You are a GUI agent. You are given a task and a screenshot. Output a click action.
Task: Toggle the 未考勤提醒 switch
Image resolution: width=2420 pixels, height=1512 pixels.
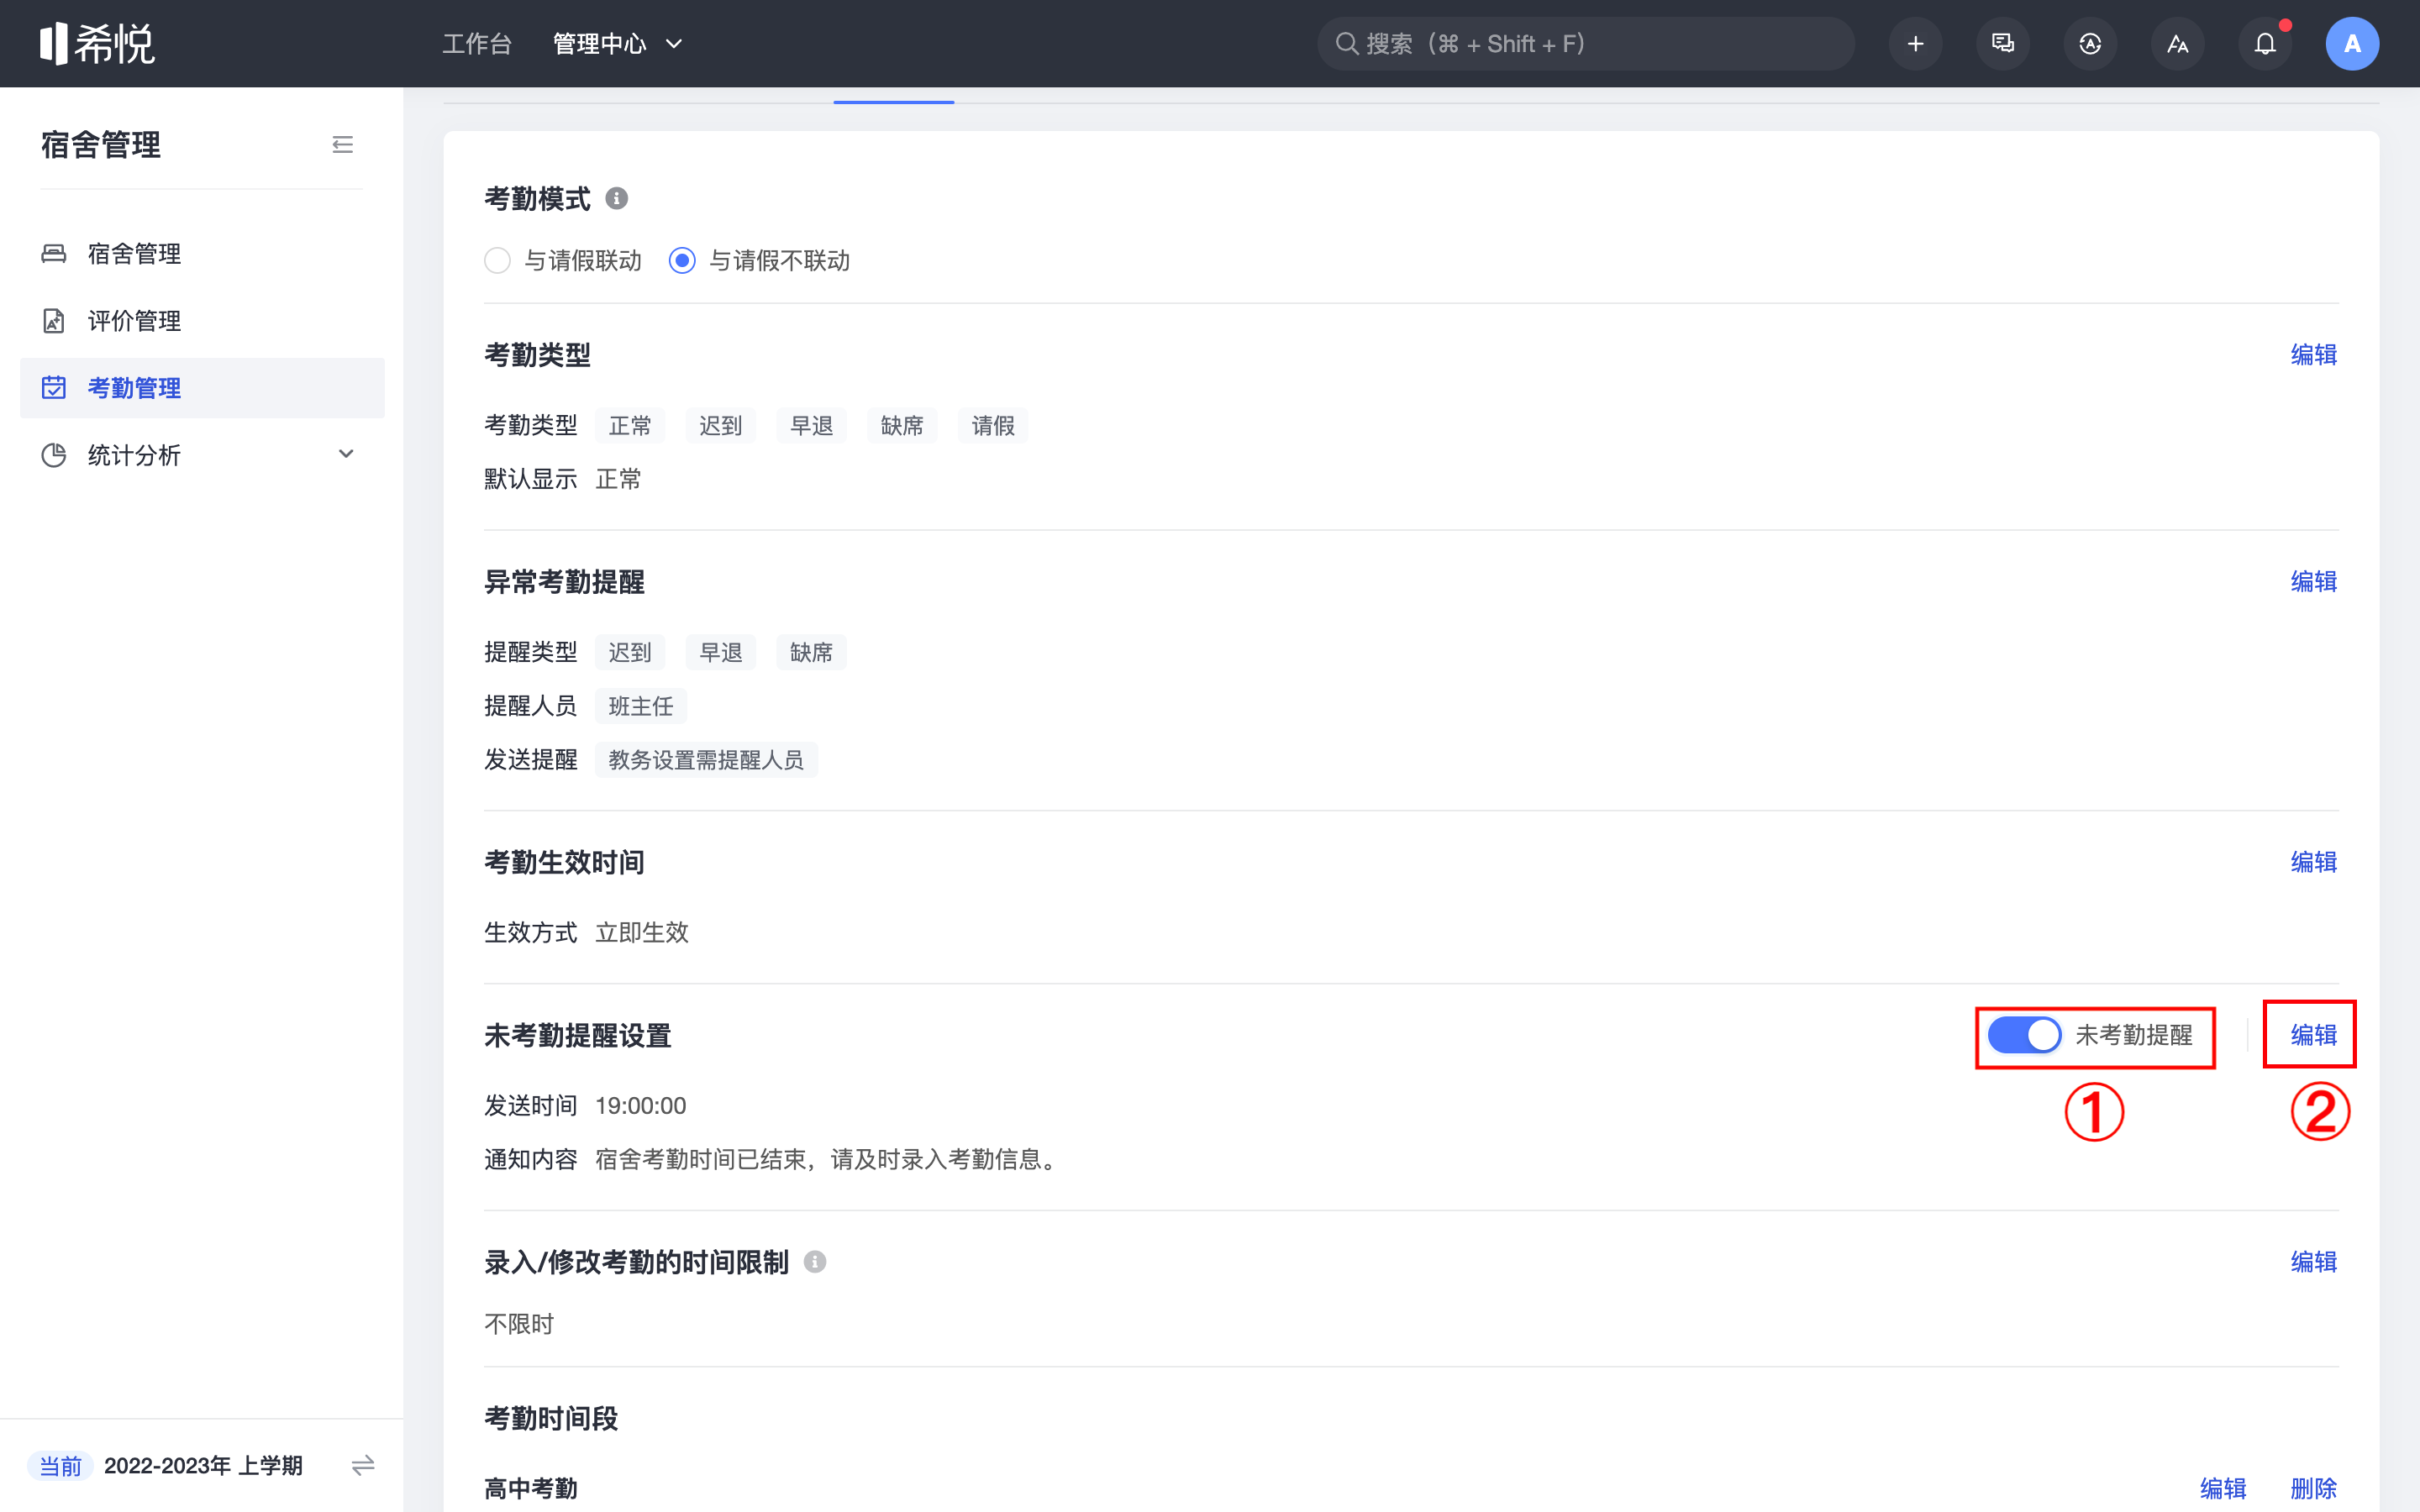2023,1035
